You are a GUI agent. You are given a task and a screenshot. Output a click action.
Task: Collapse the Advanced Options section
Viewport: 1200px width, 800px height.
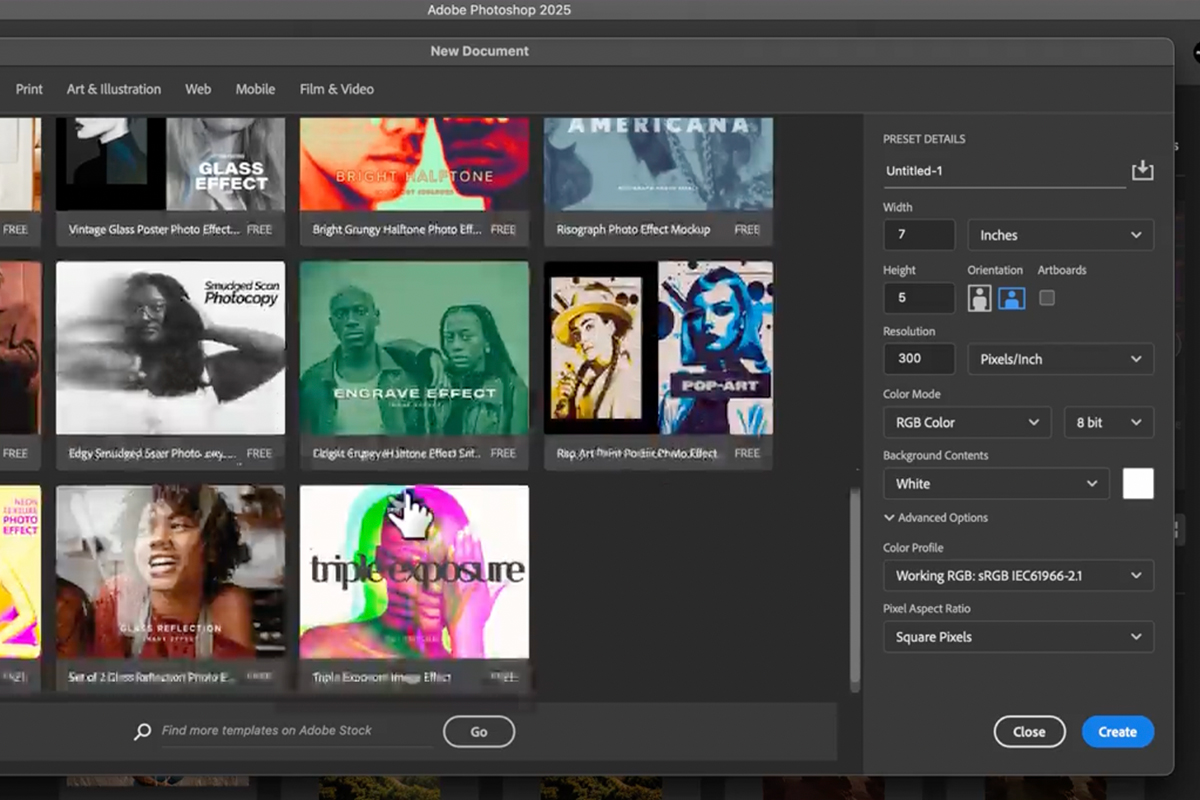coord(935,518)
